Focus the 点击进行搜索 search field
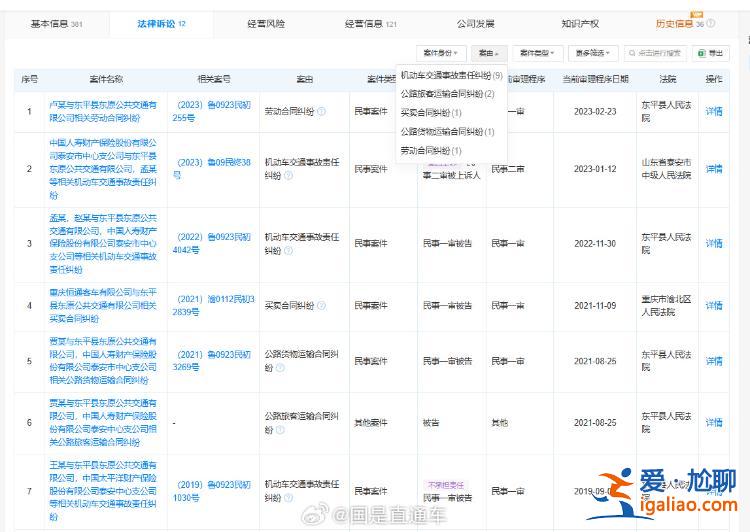 click(655, 53)
